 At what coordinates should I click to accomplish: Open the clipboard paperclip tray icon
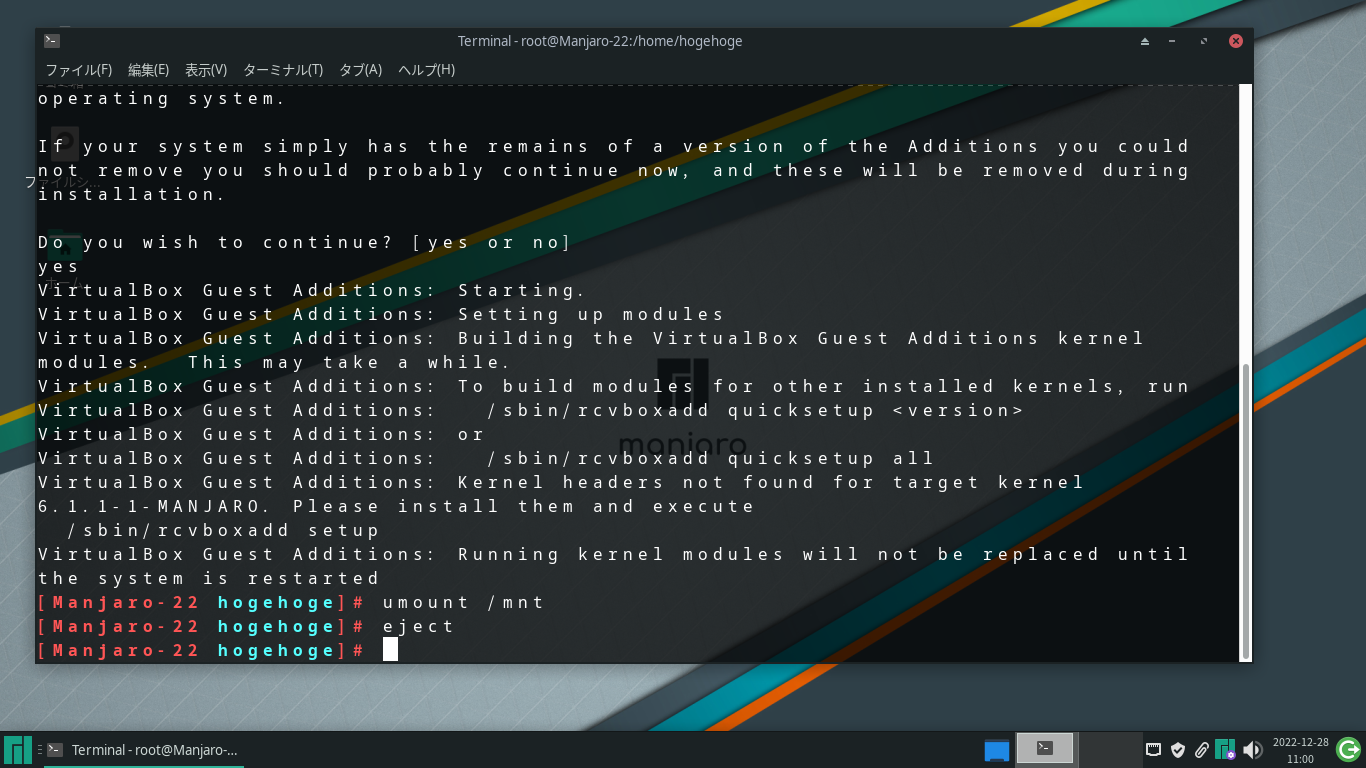point(1202,749)
